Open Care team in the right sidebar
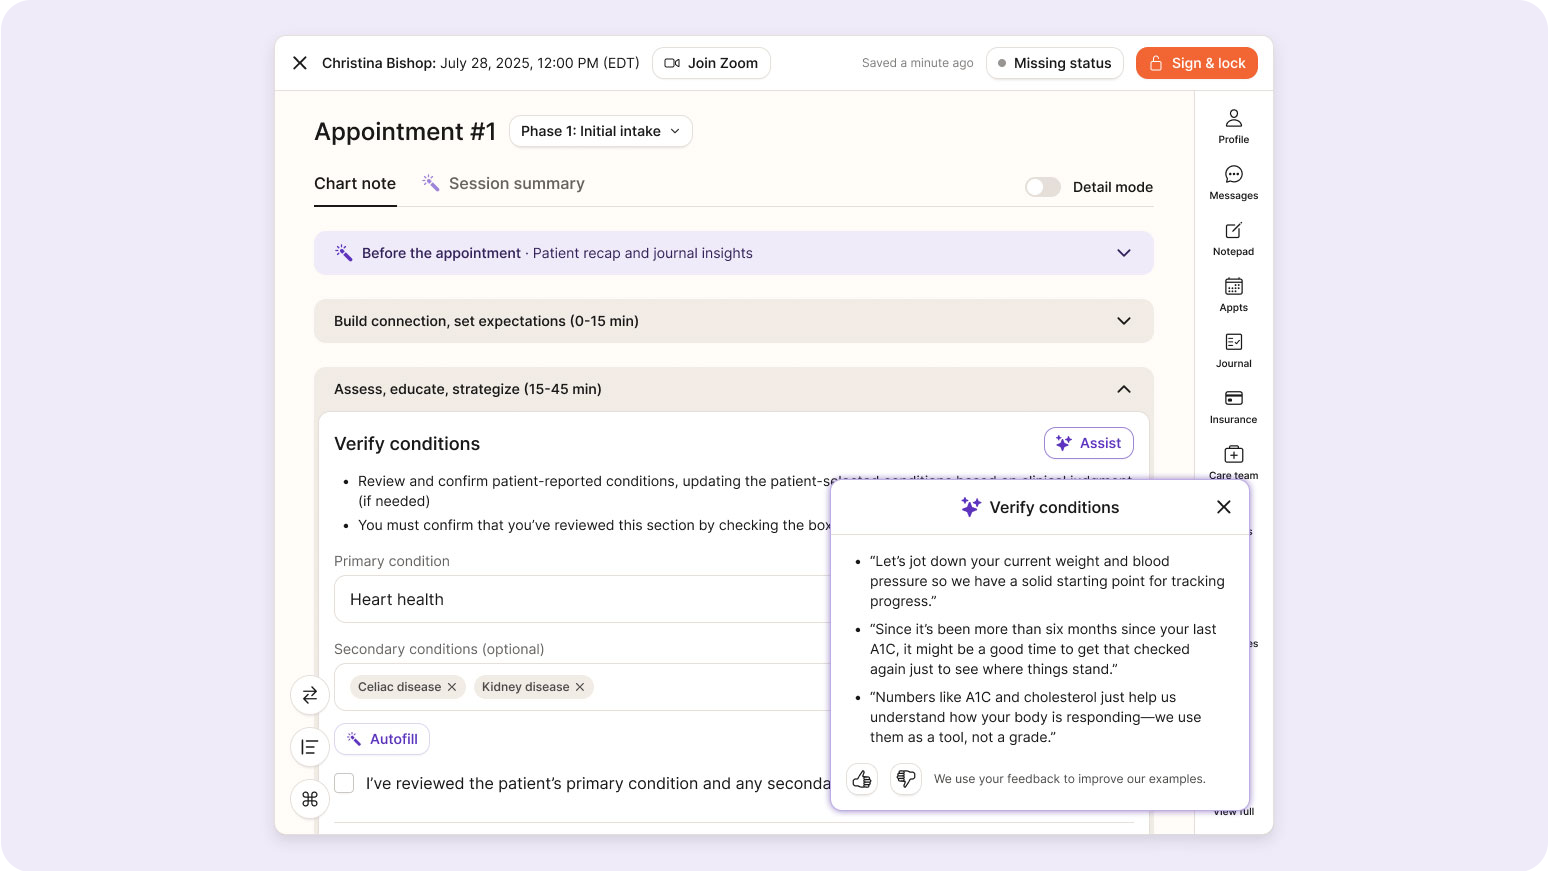This screenshot has width=1548, height=871. (x=1234, y=460)
